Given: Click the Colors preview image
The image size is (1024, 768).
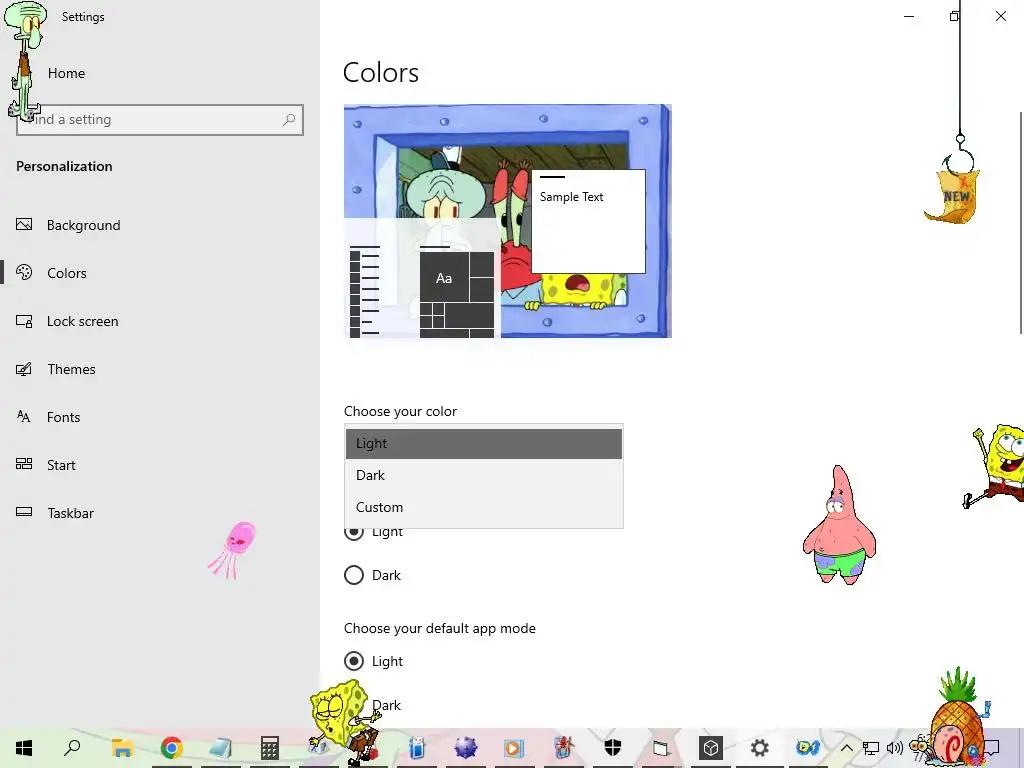Looking at the screenshot, I should pos(507,221).
